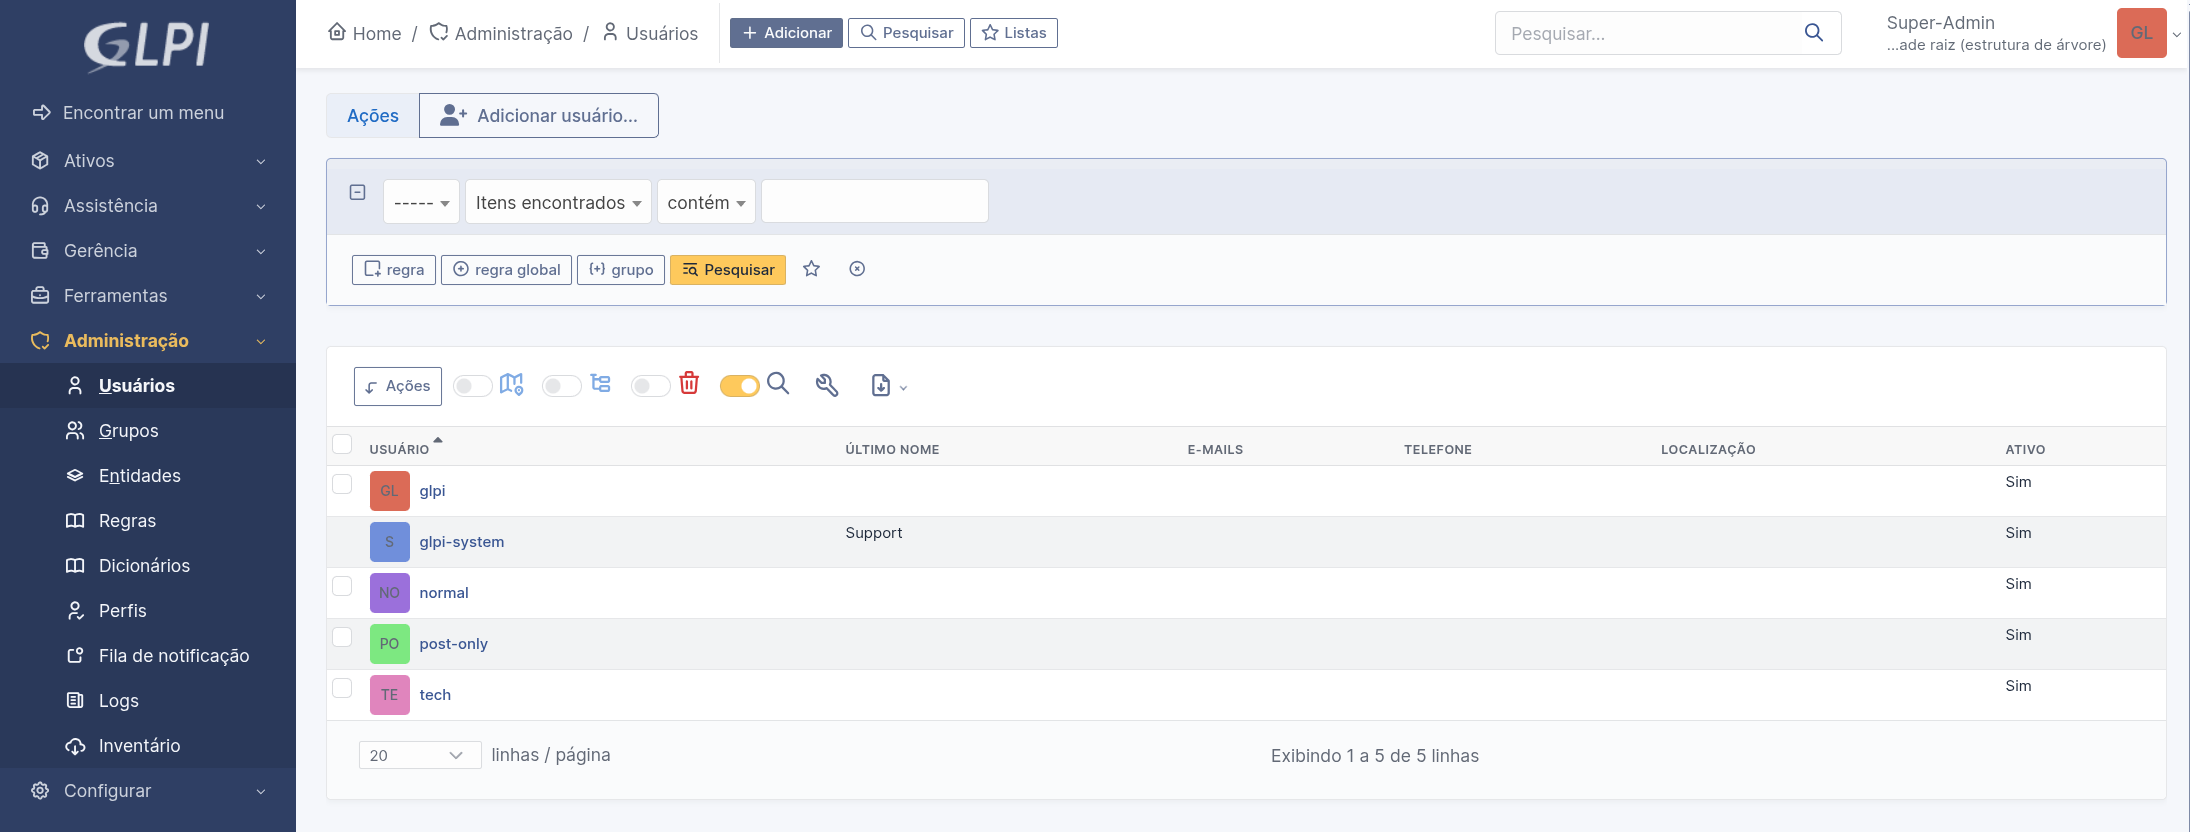Clear search criteria with circled X icon
This screenshot has height=832, width=2190.
pos(857,269)
